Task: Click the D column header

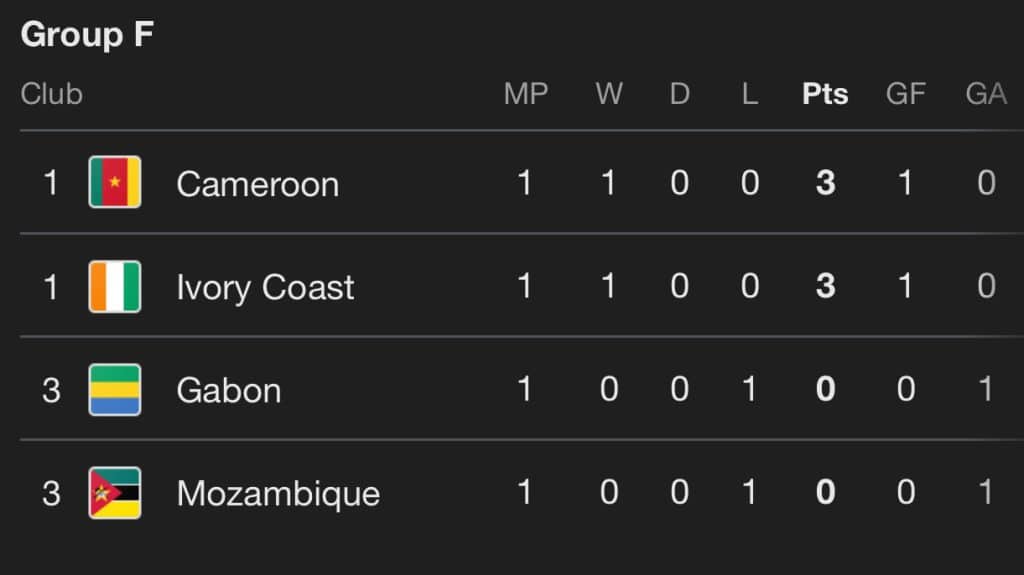Action: 679,94
